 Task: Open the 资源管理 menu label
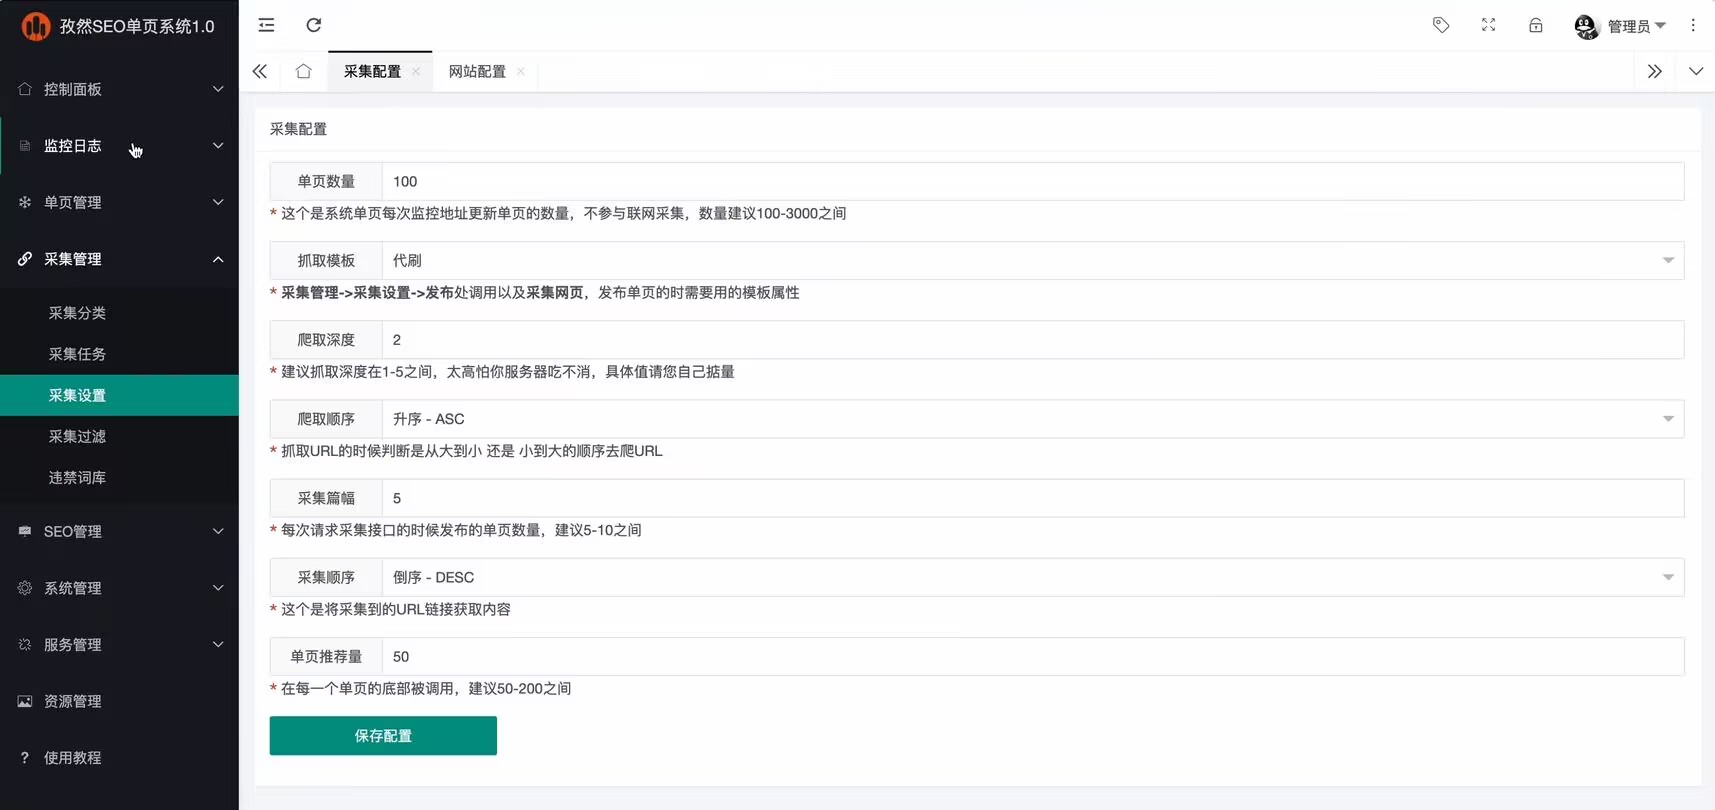coord(73,701)
